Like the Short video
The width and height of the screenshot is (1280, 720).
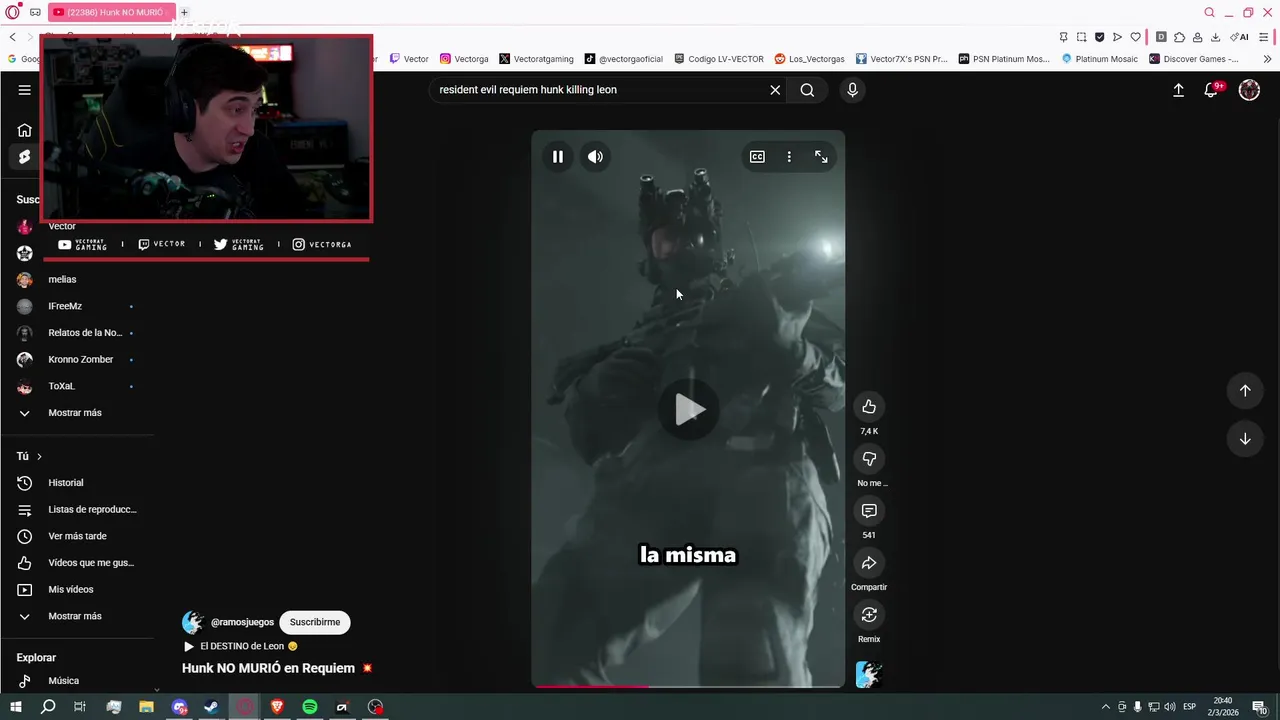click(869, 407)
